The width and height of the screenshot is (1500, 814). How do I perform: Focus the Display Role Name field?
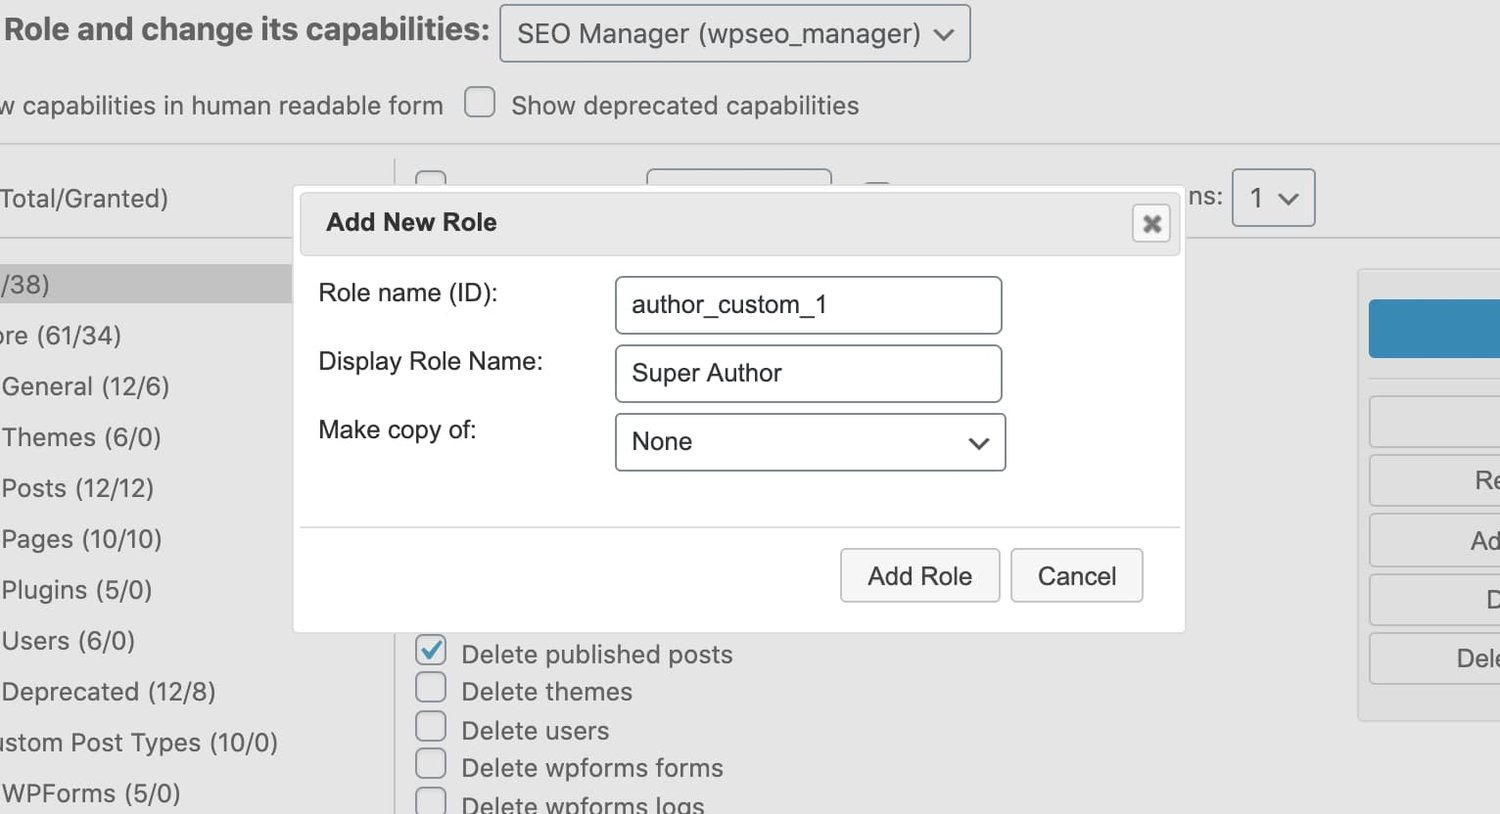(808, 373)
